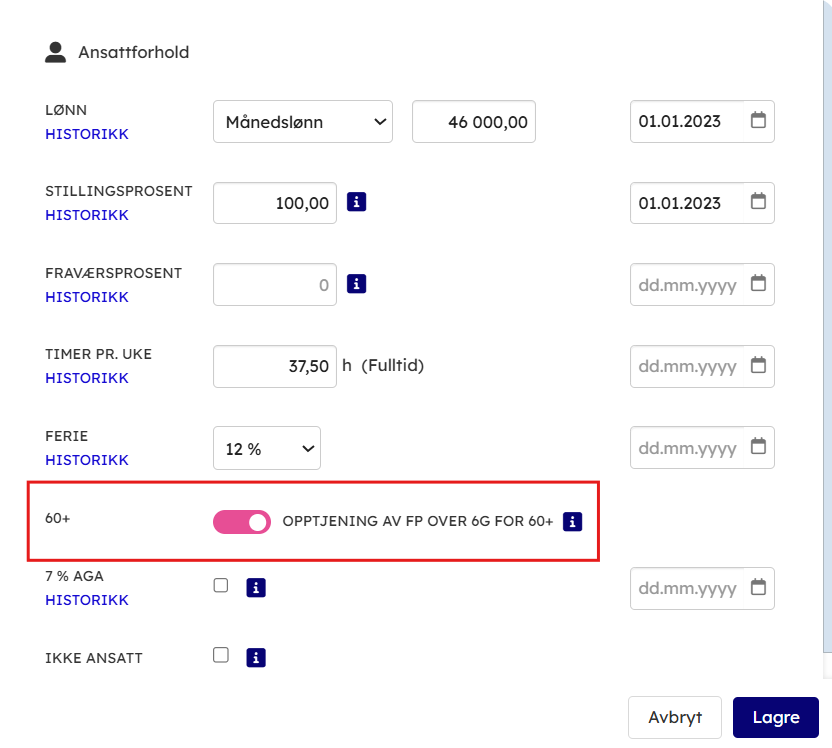Click info icon beside 60+ toggle label
This screenshot has width=832, height=748.
pos(572,521)
